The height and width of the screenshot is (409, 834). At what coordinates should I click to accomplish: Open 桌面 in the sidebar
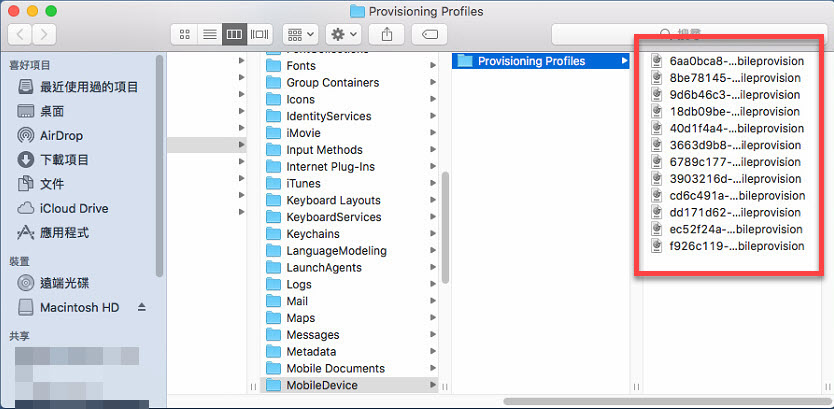pyautogui.click(x=40, y=111)
